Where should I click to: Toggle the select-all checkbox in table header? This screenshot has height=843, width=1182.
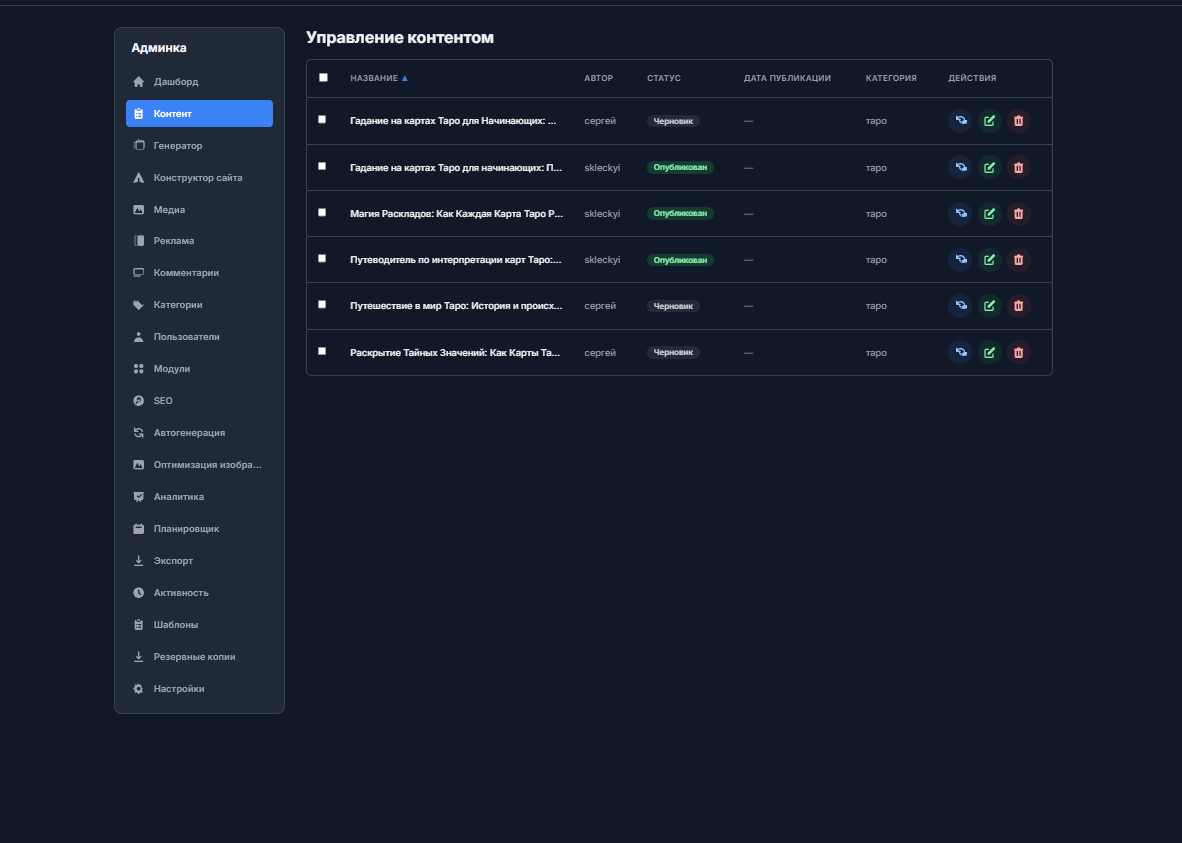click(323, 78)
